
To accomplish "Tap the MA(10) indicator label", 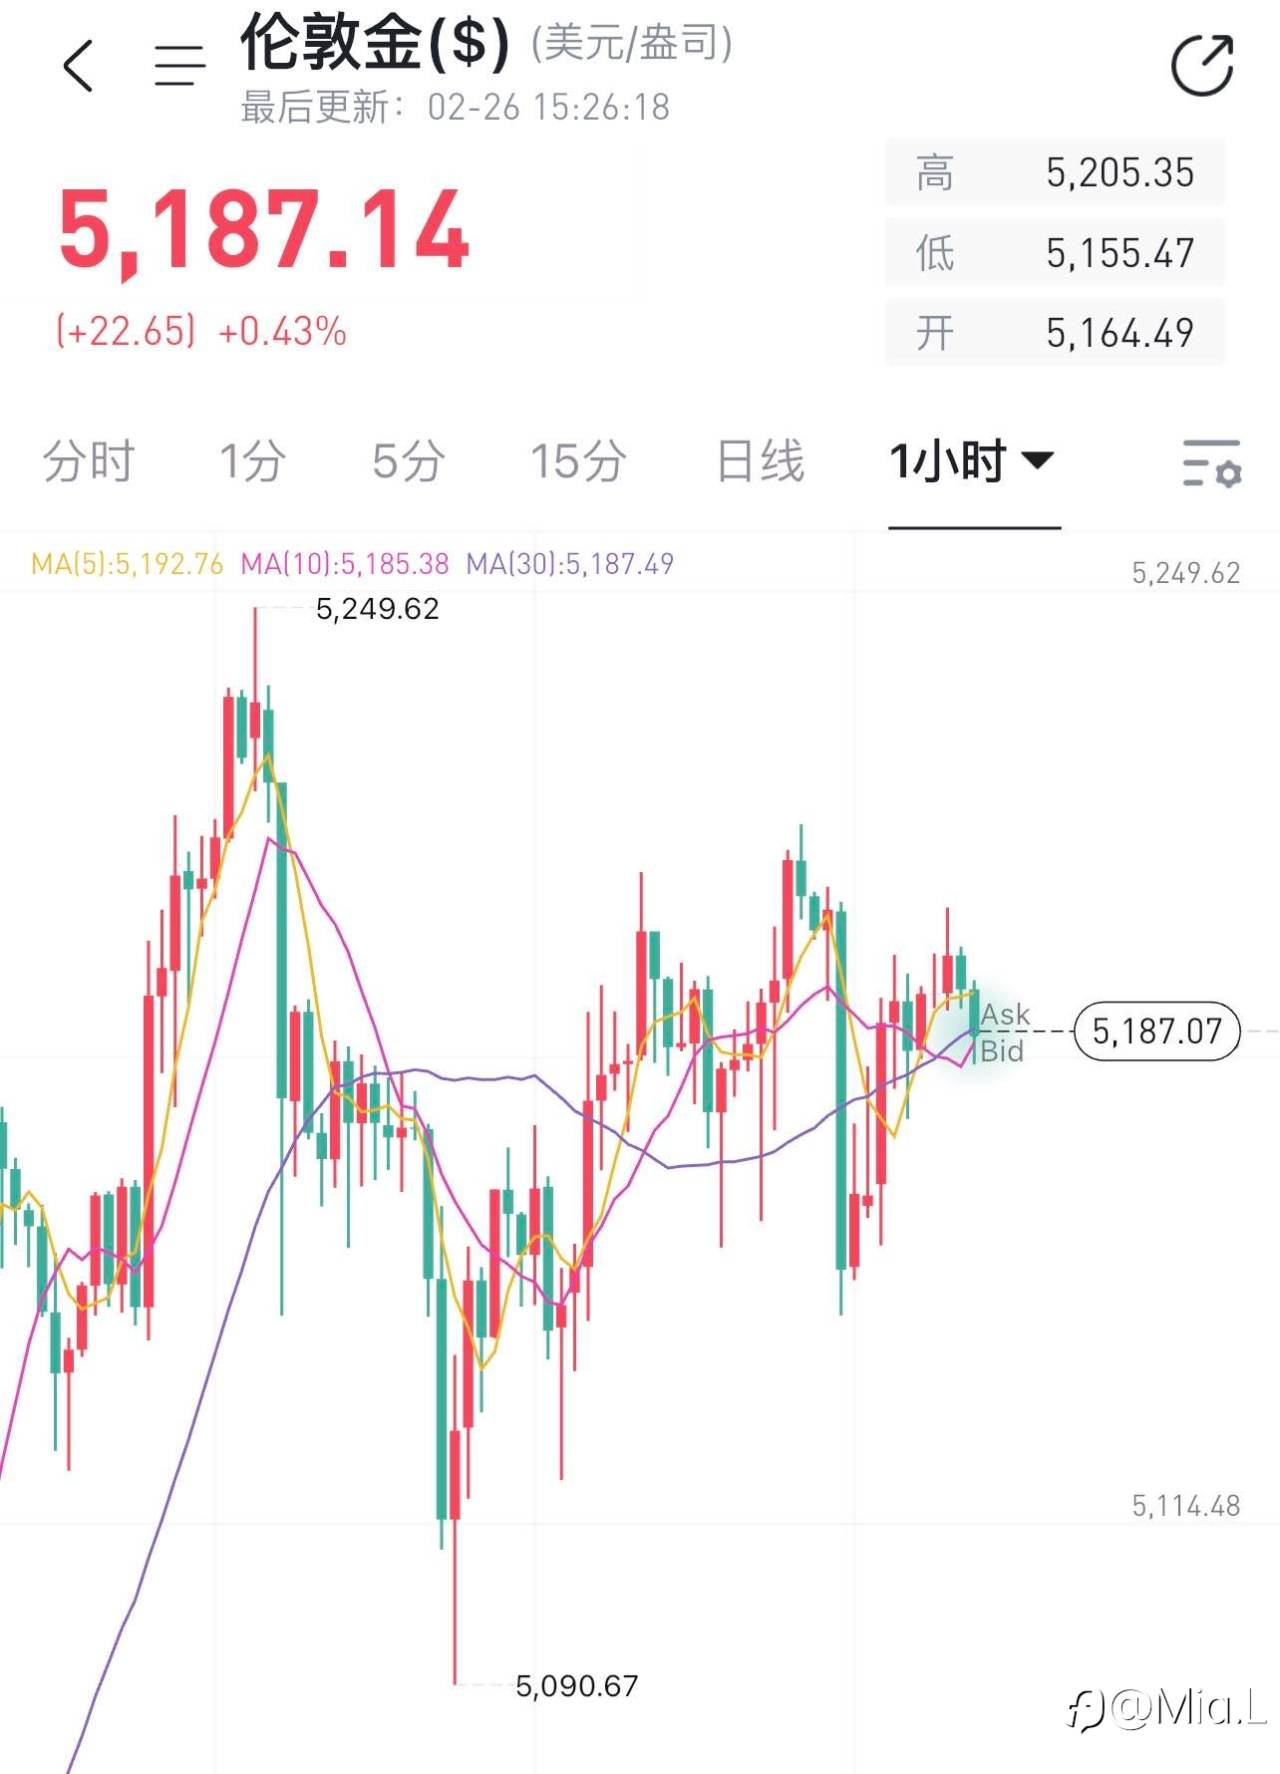I will pyautogui.click(x=345, y=564).
